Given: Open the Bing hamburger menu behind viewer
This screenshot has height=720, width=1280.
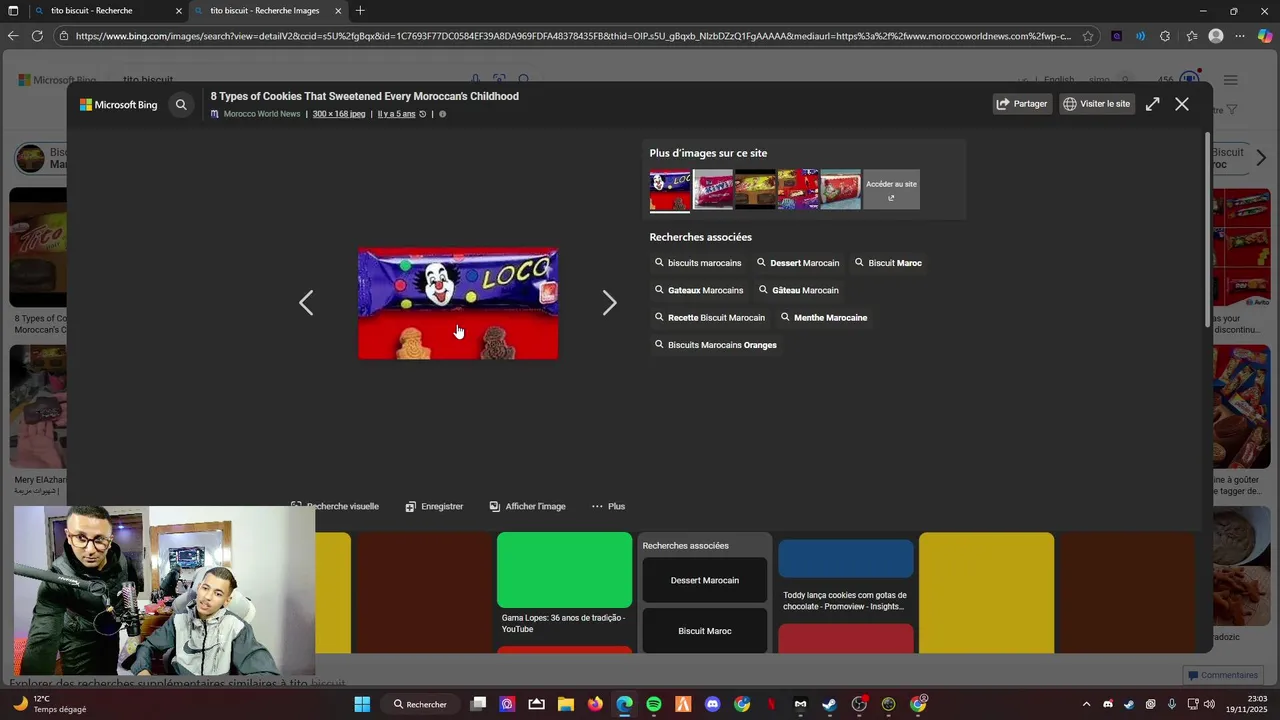Looking at the screenshot, I should 1231,80.
